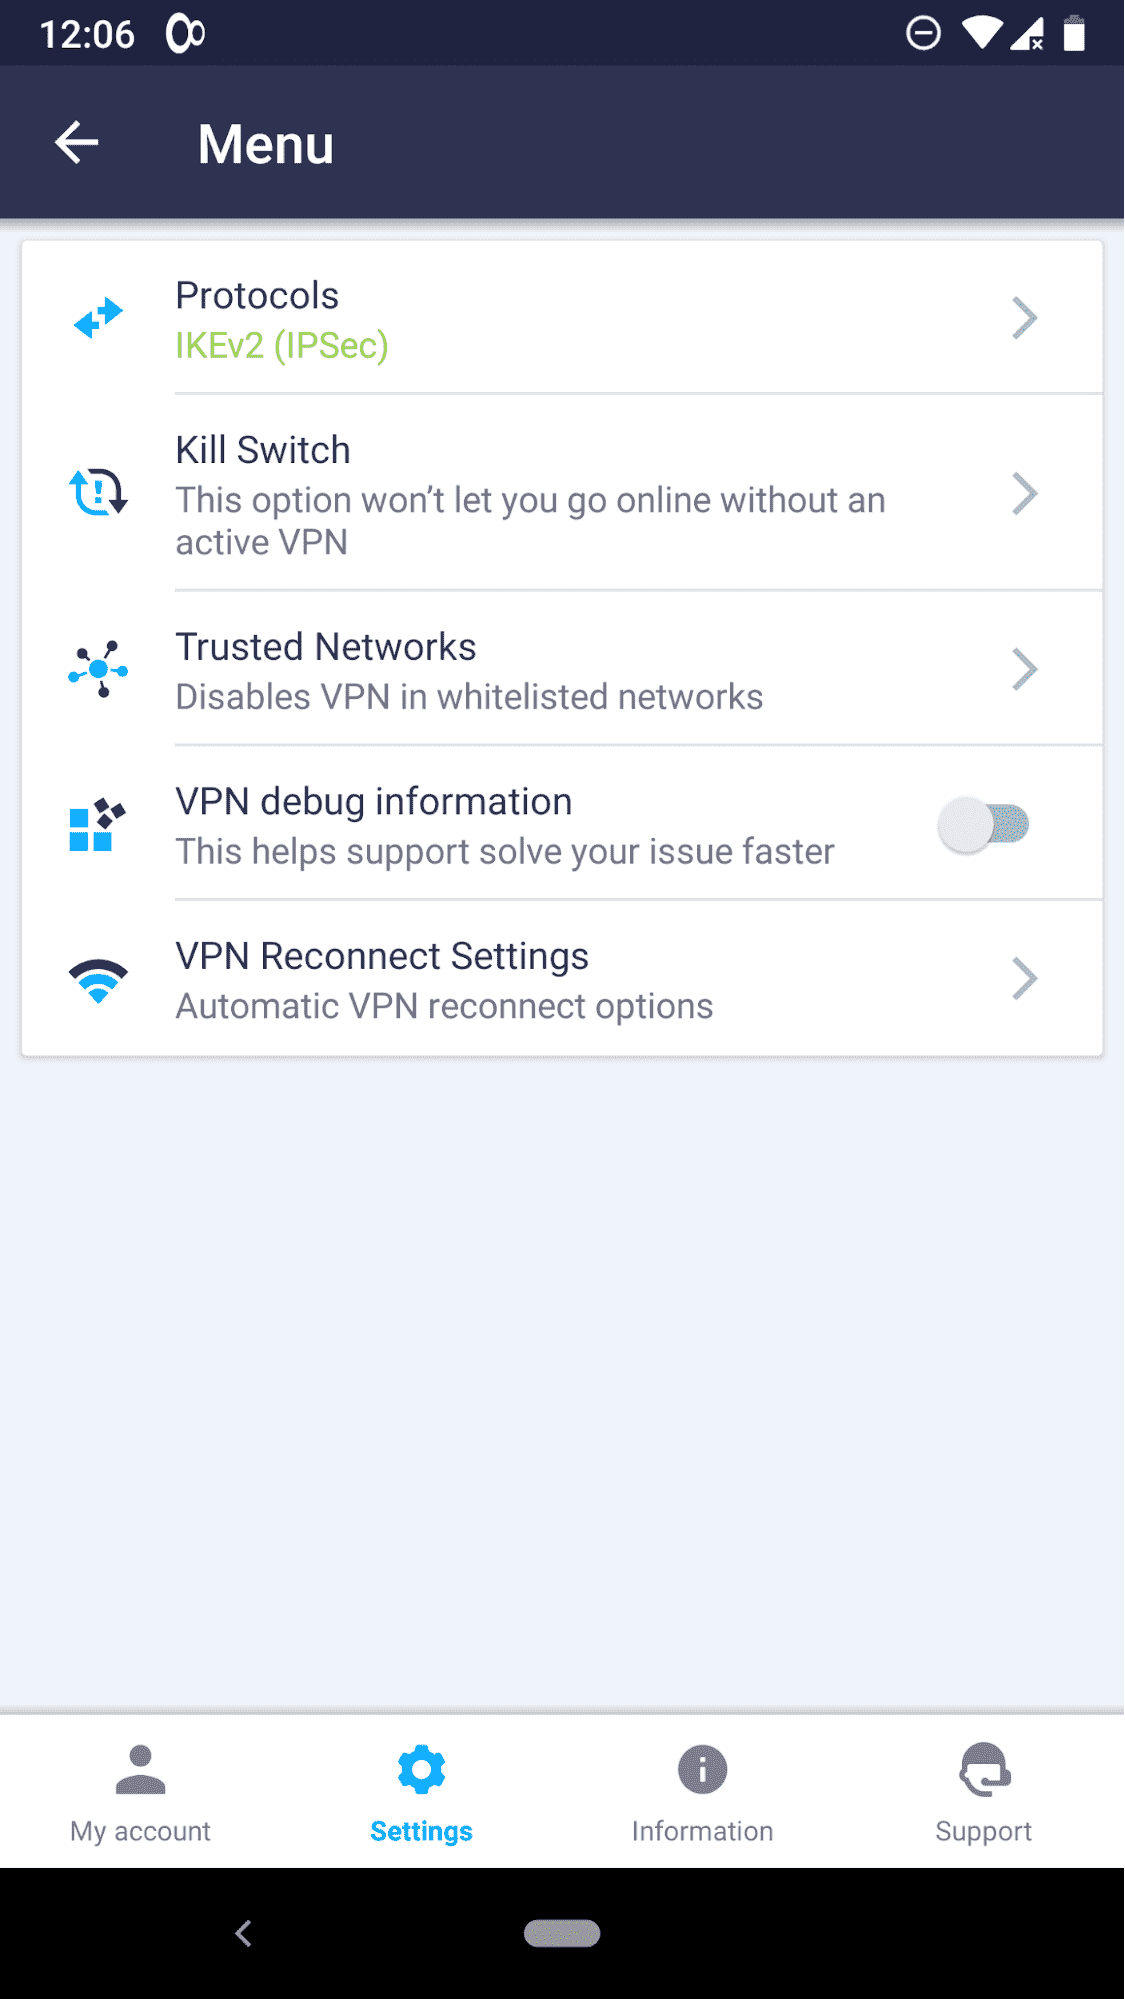Toggle the VPN debug information switch
1125x1999 pixels.
[983, 825]
